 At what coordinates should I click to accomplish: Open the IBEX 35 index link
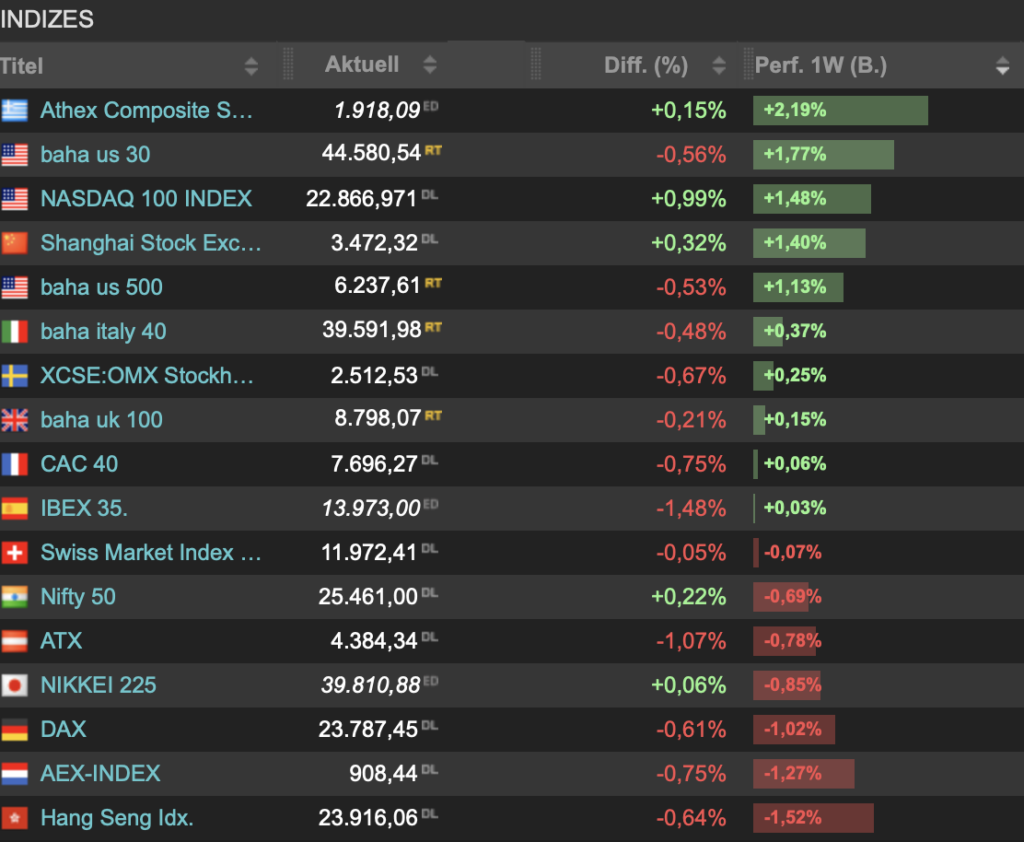[84, 508]
